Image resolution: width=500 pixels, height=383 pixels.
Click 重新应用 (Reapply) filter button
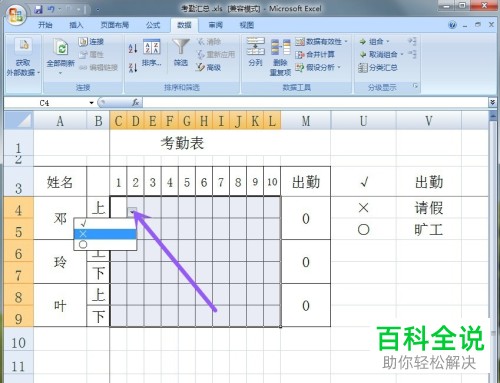click(x=216, y=54)
